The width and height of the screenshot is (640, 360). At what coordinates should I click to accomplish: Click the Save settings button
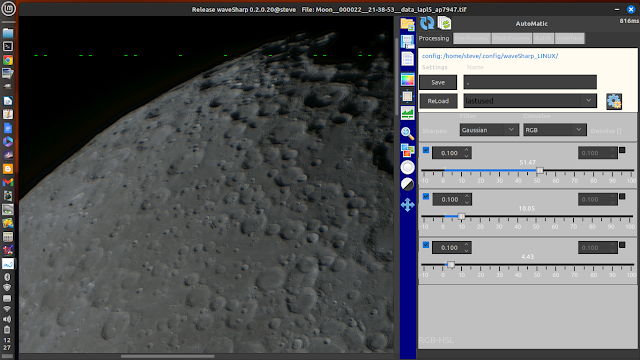point(438,82)
